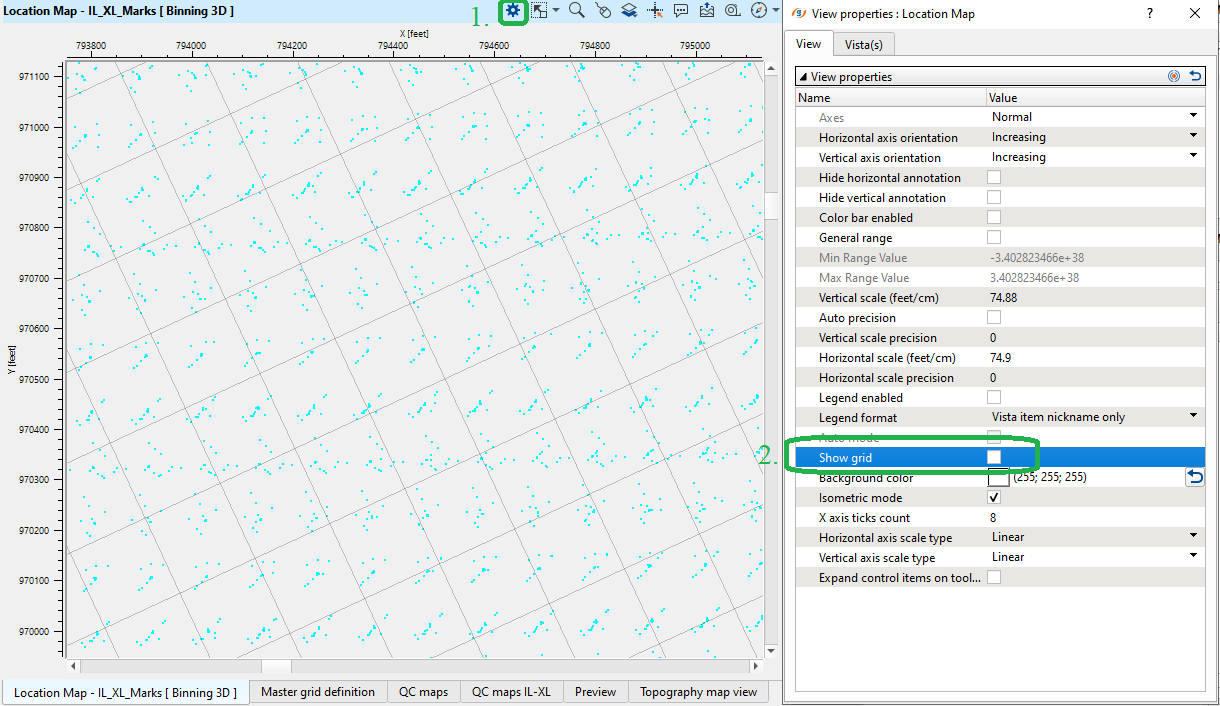Screen dimensions: 1220x706
Task: Switch to the Vista(s) tab
Action: coord(863,44)
